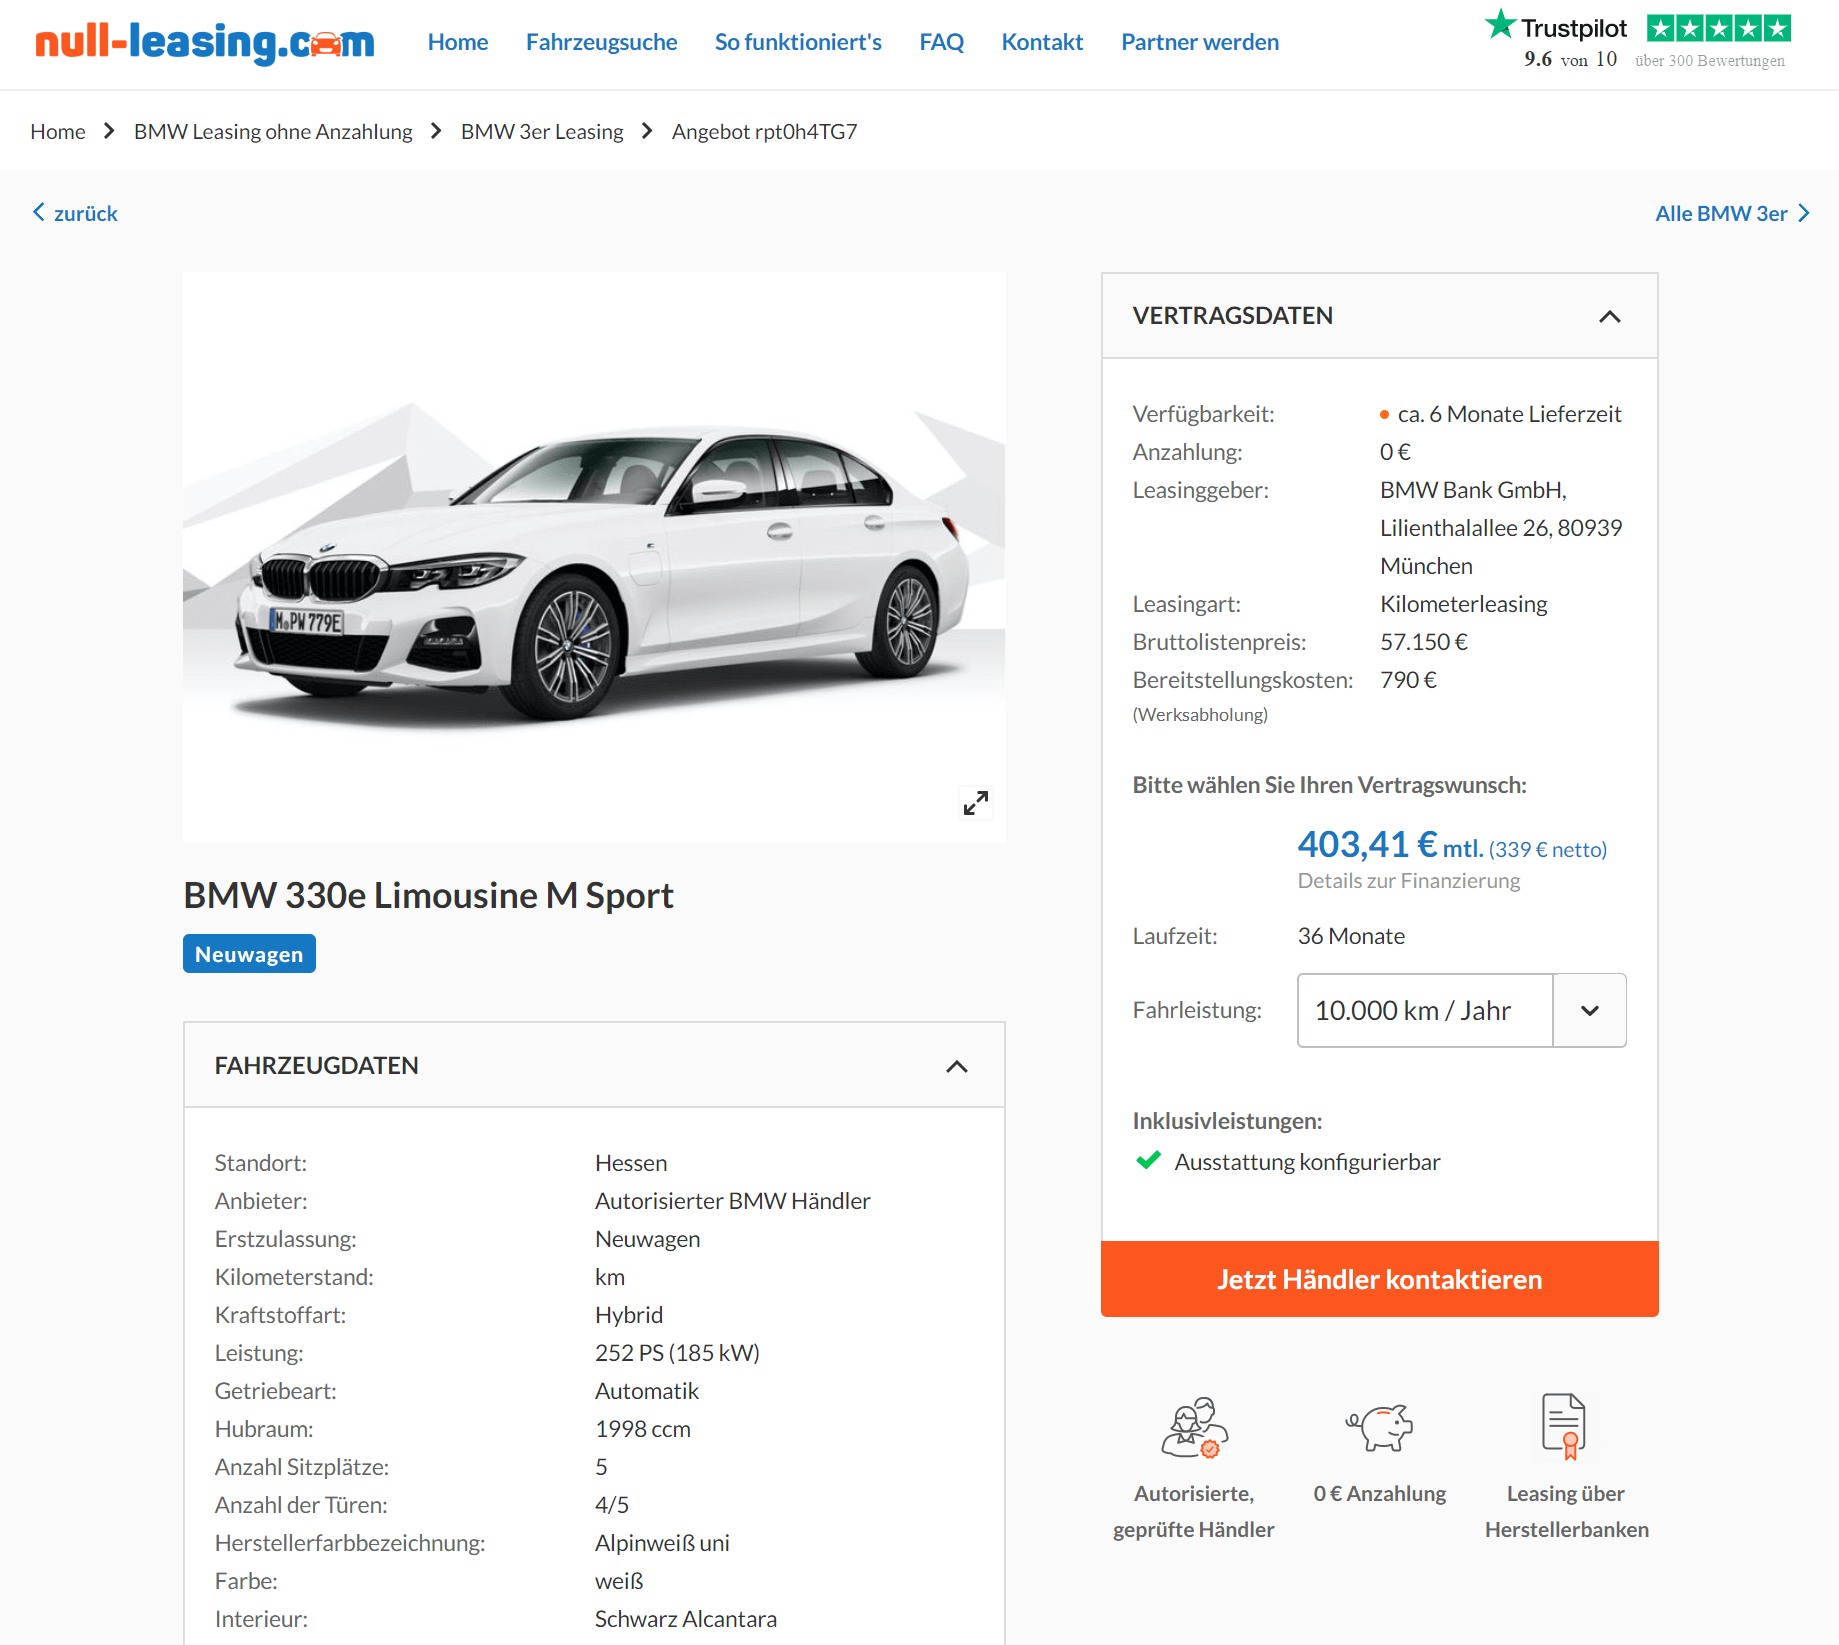Click the Kilometerleasing value
This screenshot has width=1839, height=1645.
pos(1463,604)
